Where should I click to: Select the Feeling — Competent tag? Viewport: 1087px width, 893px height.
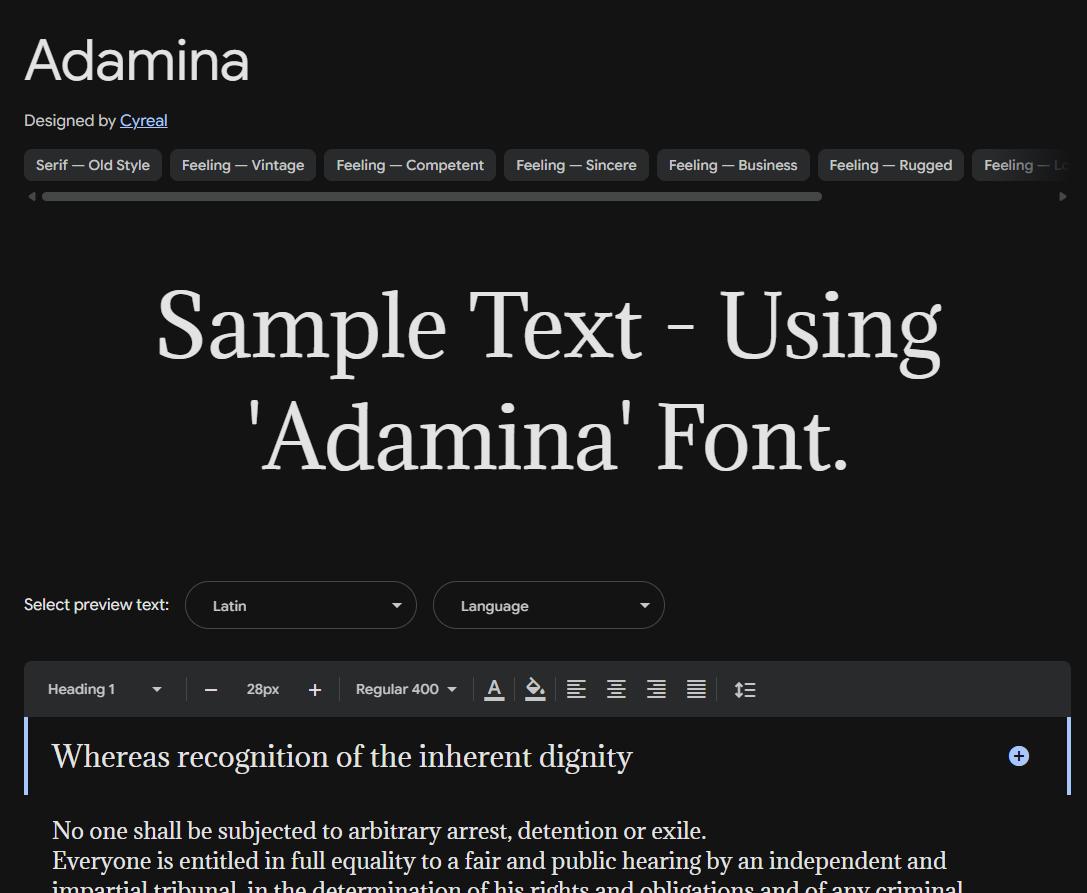(x=410, y=165)
